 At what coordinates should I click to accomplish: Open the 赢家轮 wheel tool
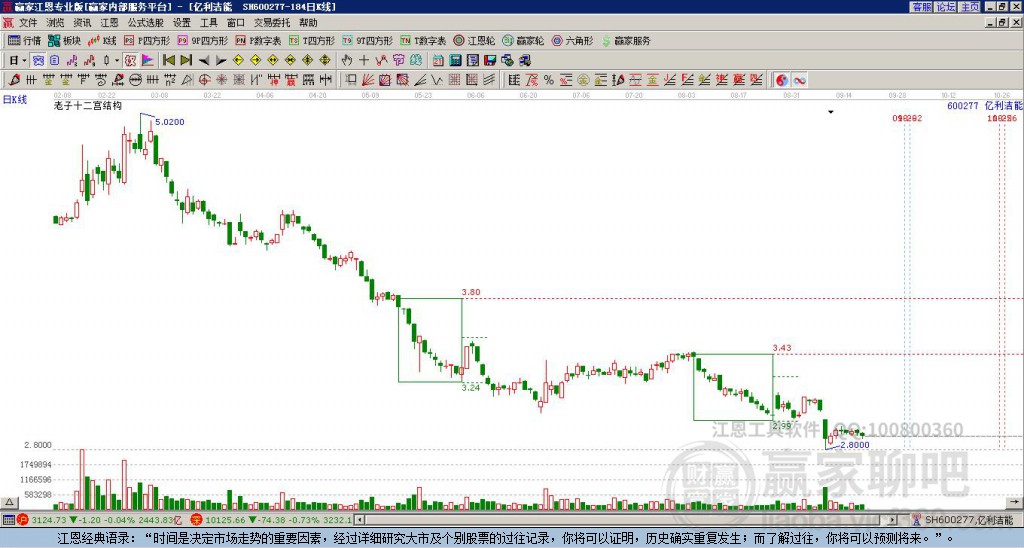pyautogui.click(x=524, y=40)
